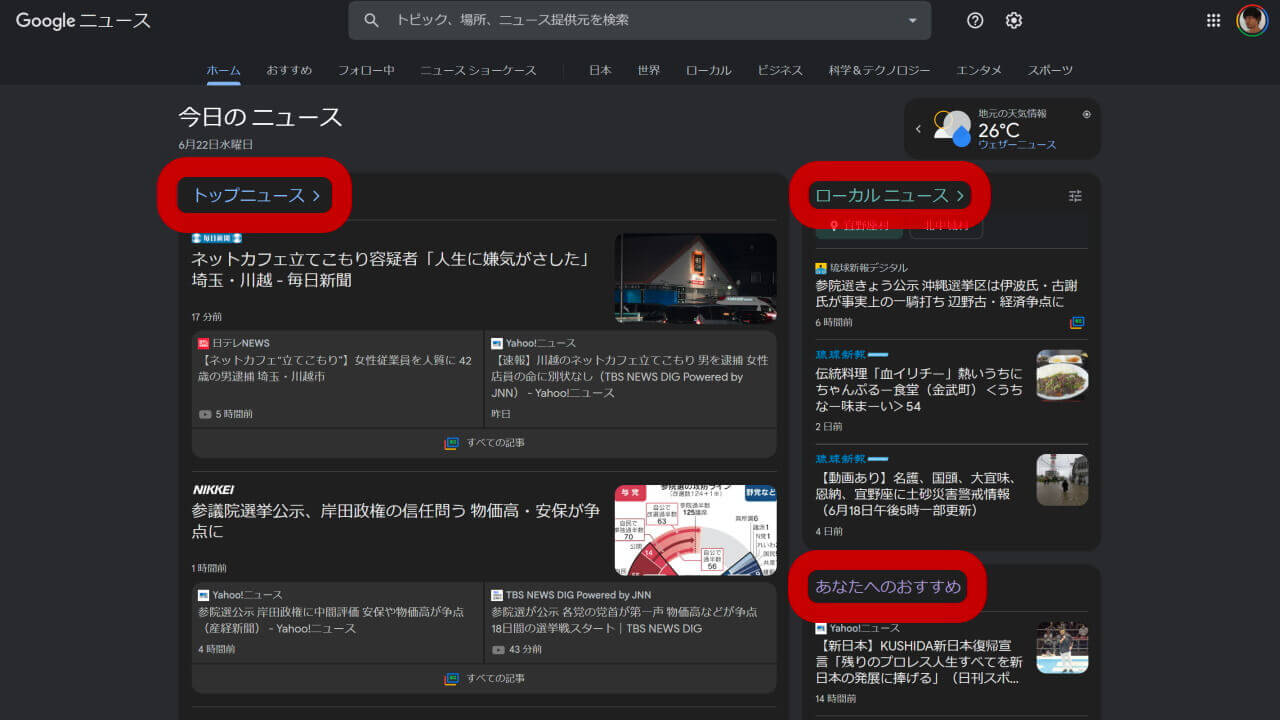
Task: Open the local news customization tune icon
Action: [x=1075, y=196]
